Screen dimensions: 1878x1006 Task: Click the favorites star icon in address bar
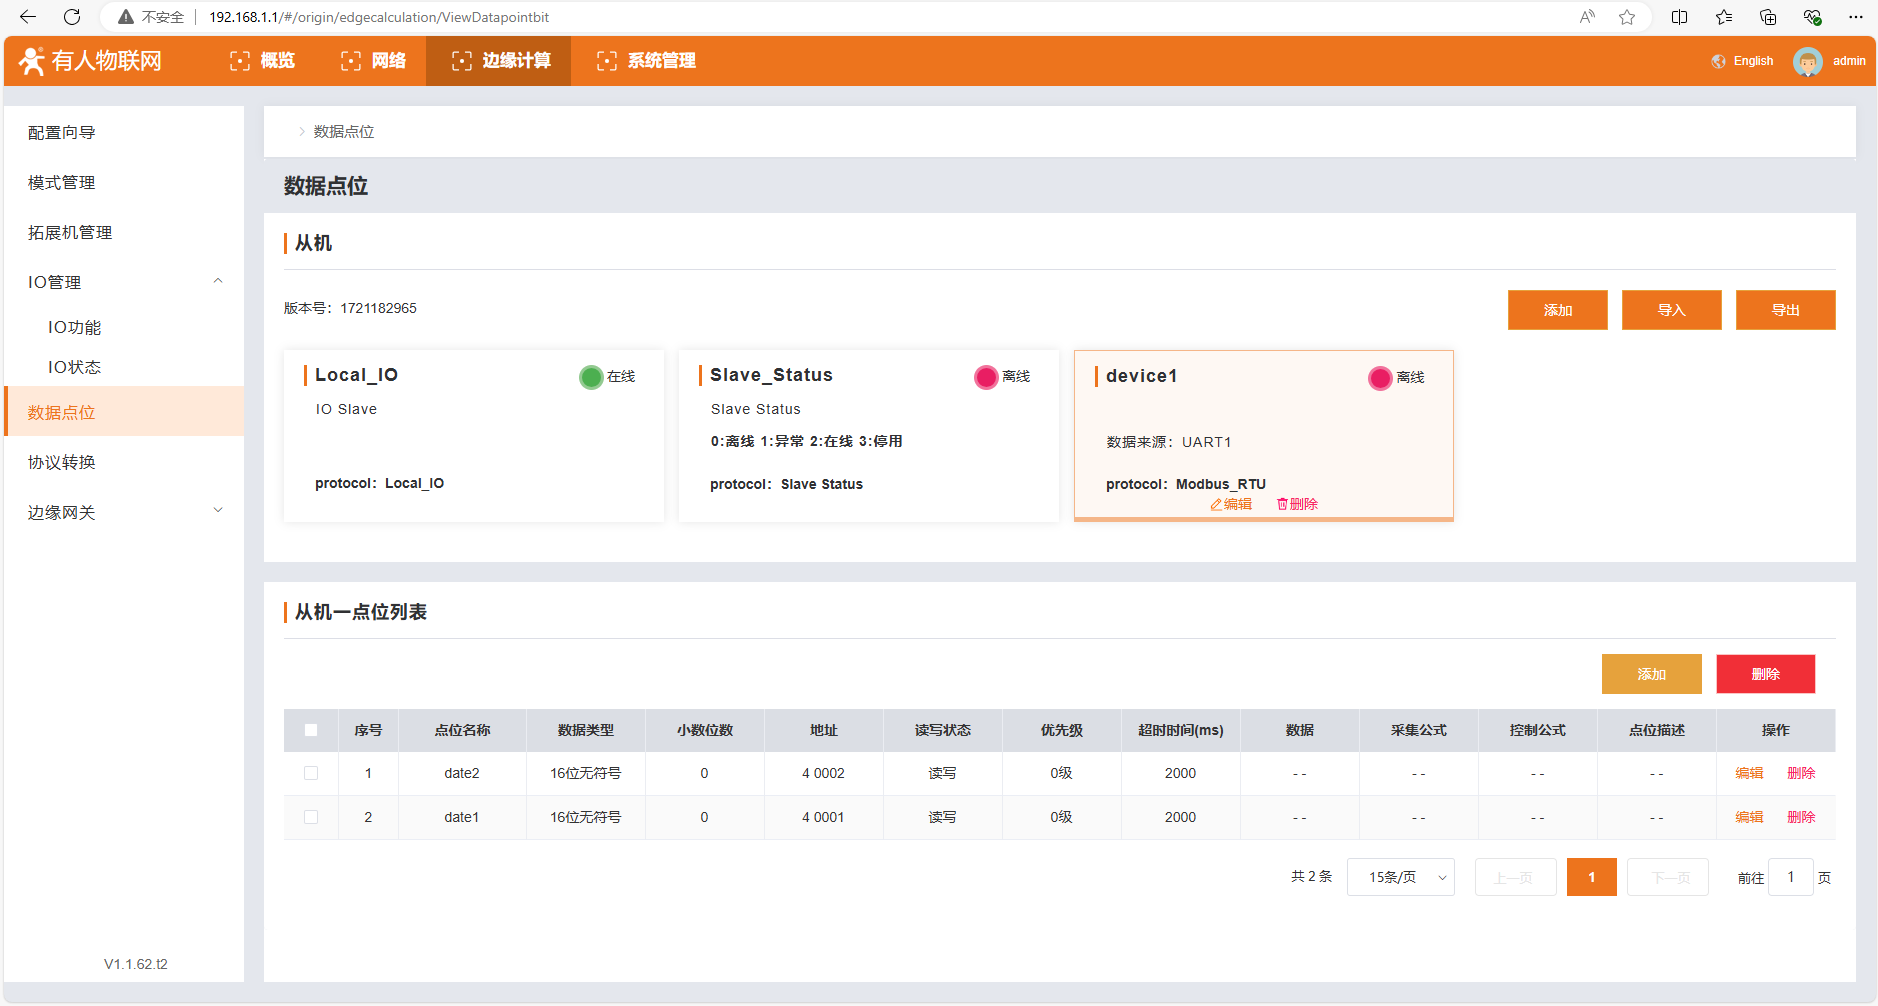1627,17
